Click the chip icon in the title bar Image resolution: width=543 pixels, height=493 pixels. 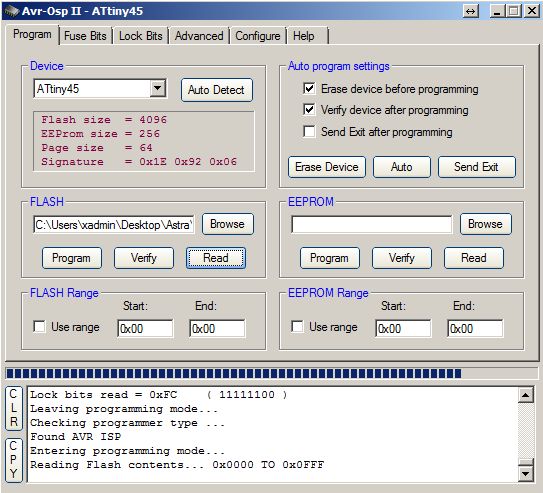pos(11,11)
